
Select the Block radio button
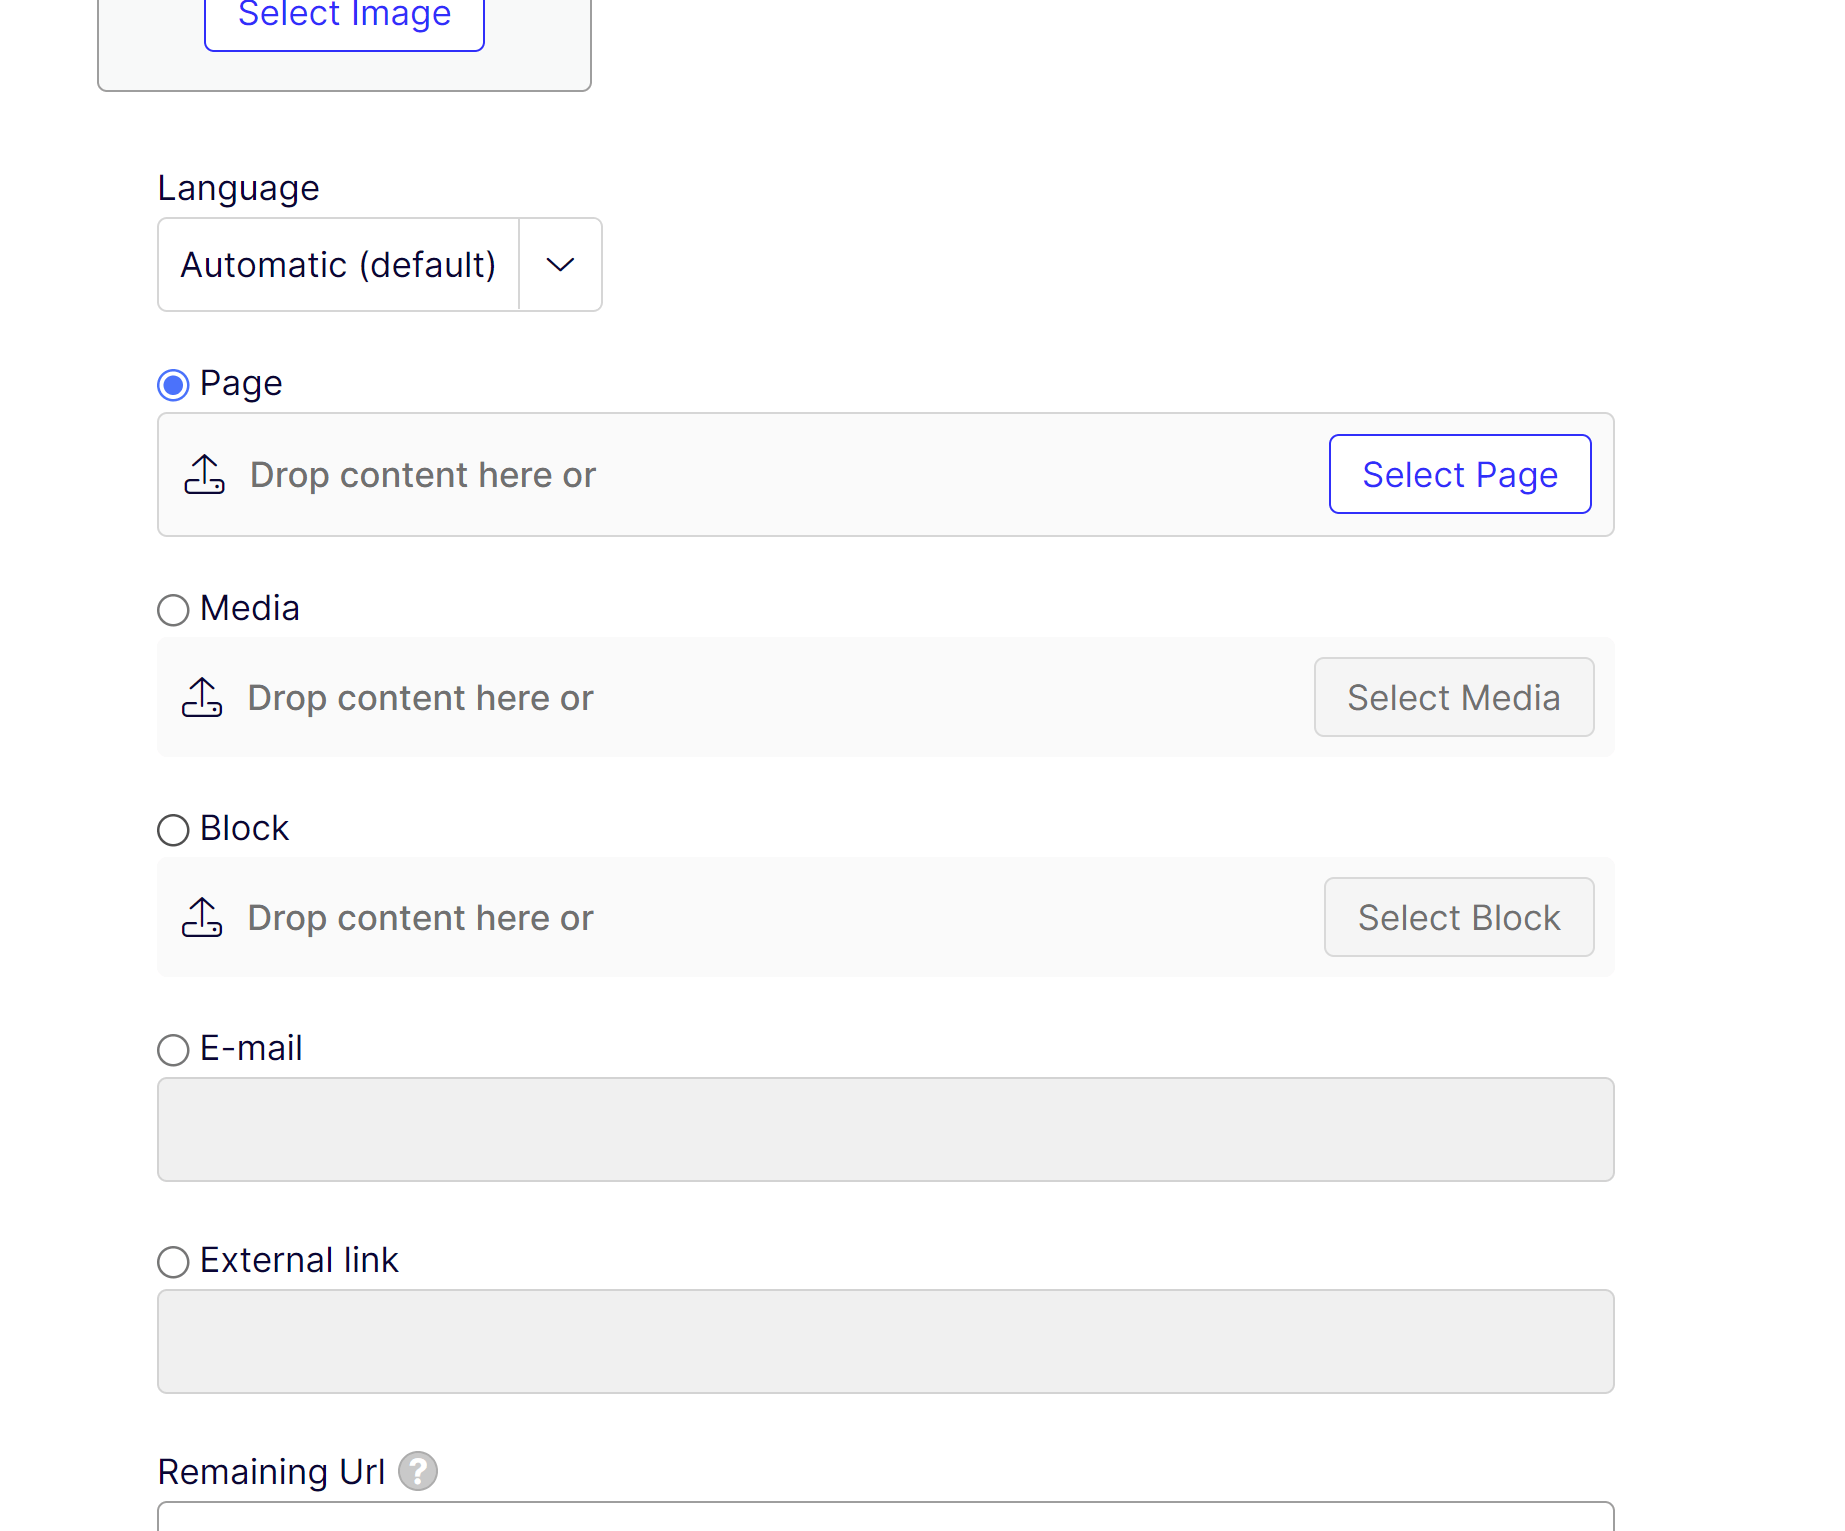coord(172,829)
